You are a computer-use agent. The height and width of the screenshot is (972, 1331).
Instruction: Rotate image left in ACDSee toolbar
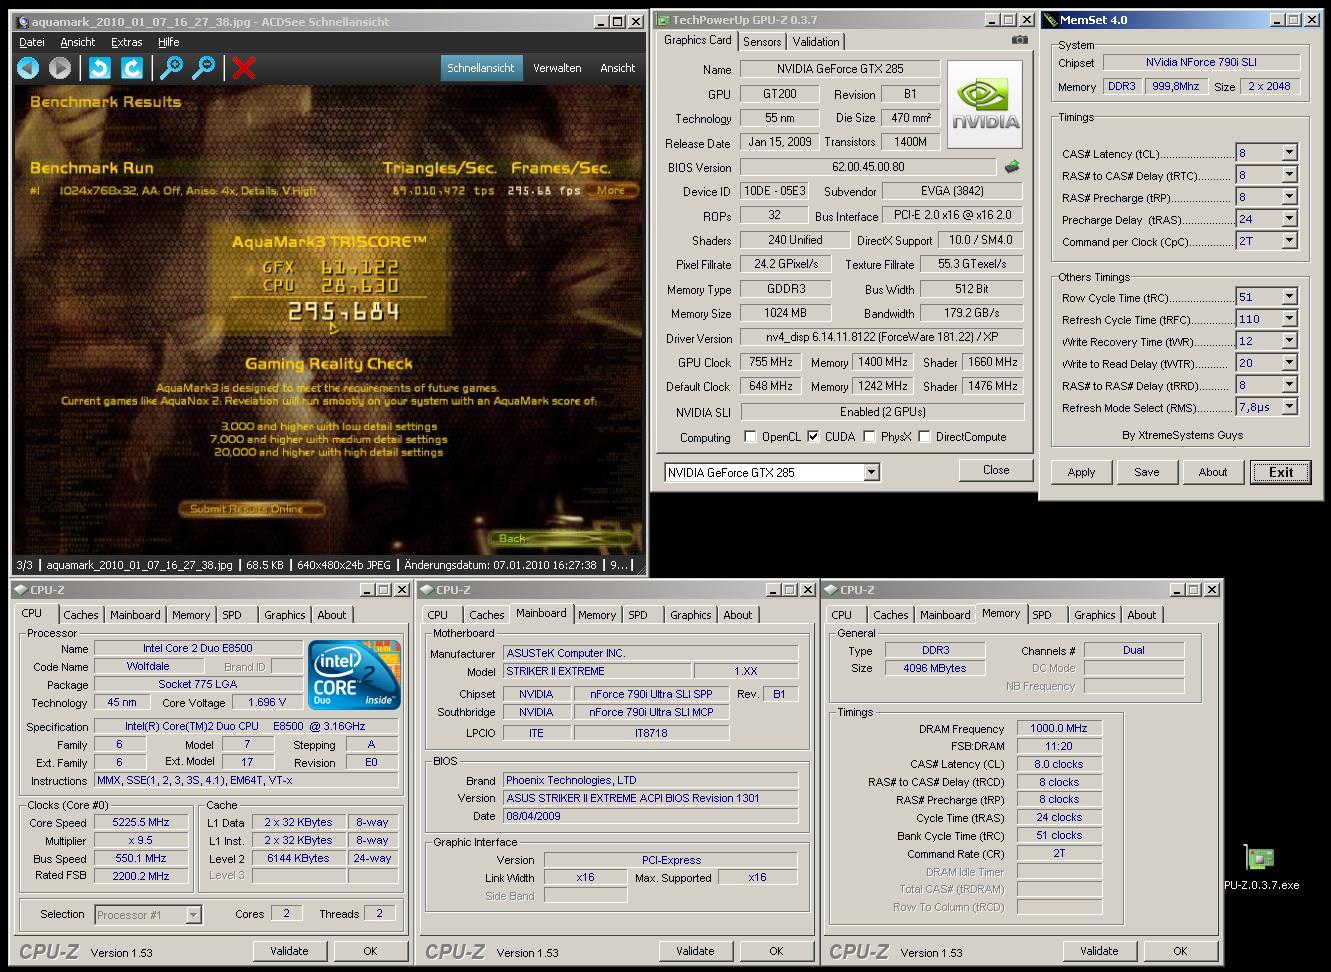(99, 67)
